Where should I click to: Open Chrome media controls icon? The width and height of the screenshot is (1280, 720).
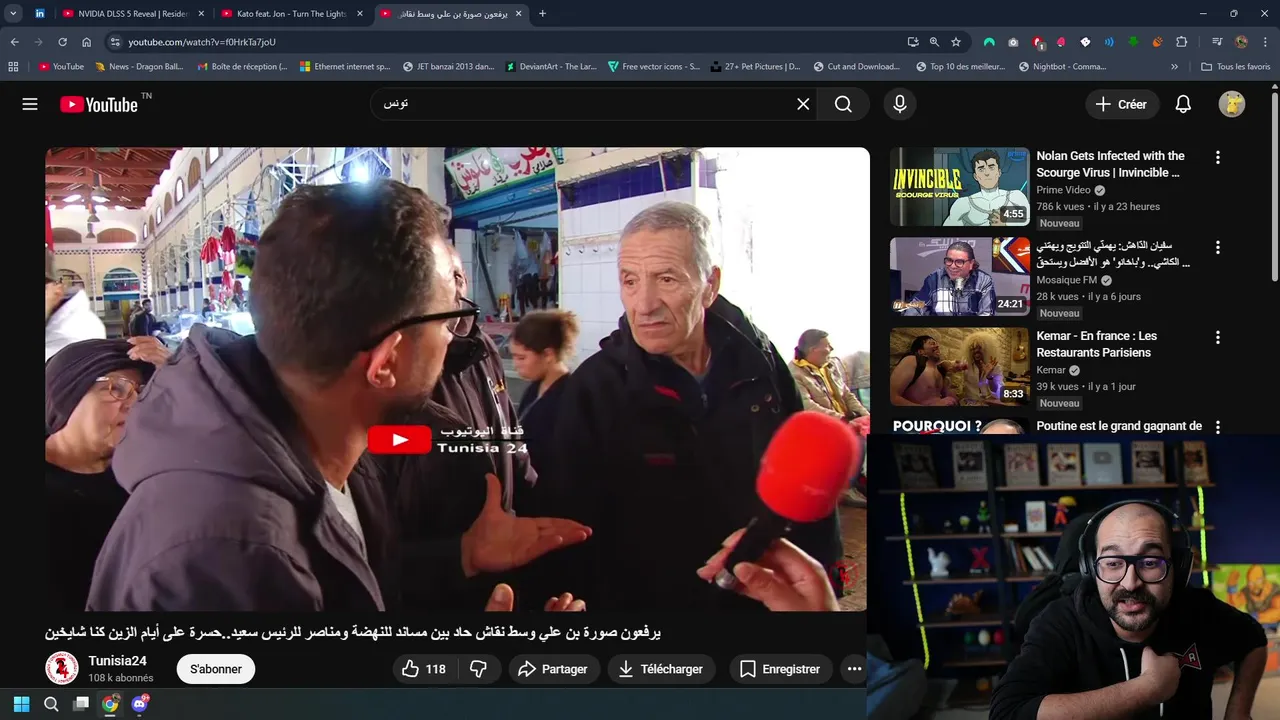pyautogui.click(x=1216, y=42)
